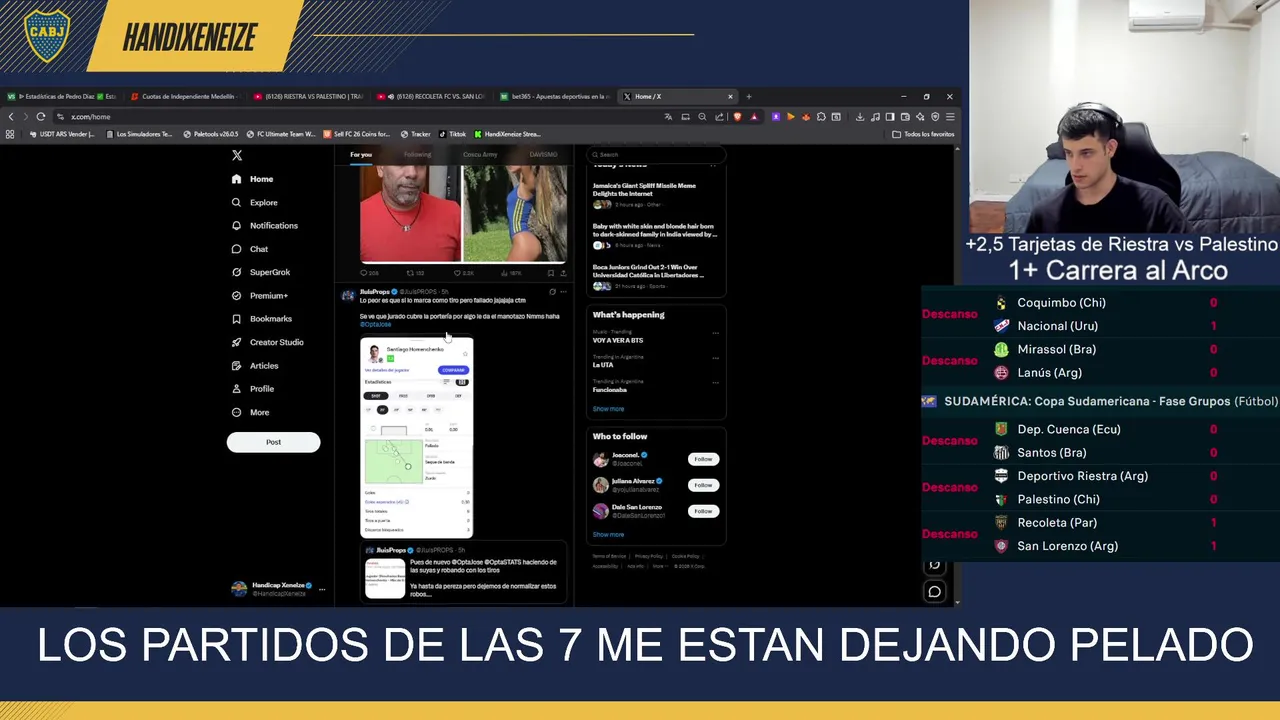Click the Creator Studio rocket icon

click(x=236, y=342)
